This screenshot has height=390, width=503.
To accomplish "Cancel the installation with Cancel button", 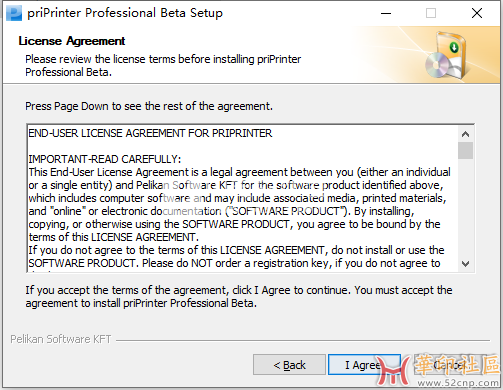I will 449,365.
